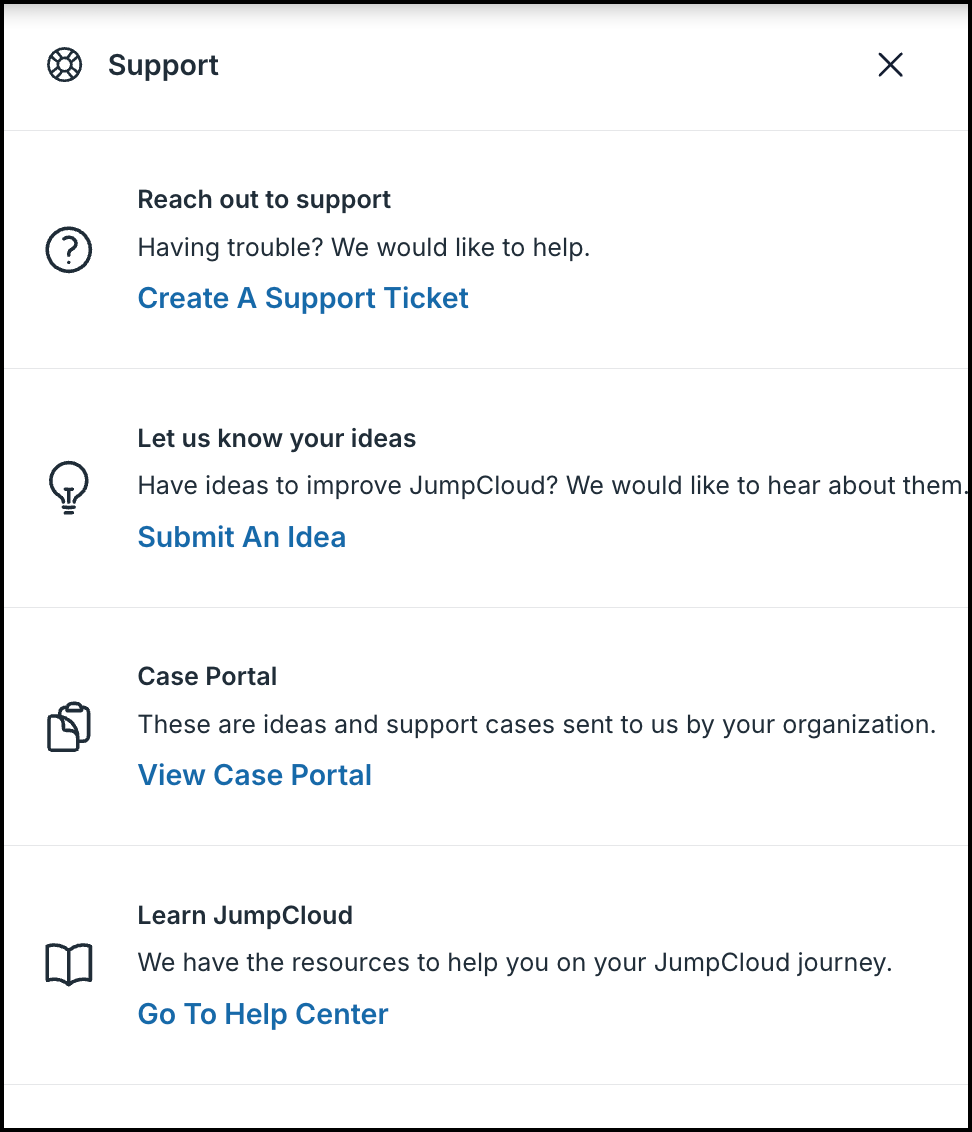Click the clipboard Case Portal icon

coord(68,726)
